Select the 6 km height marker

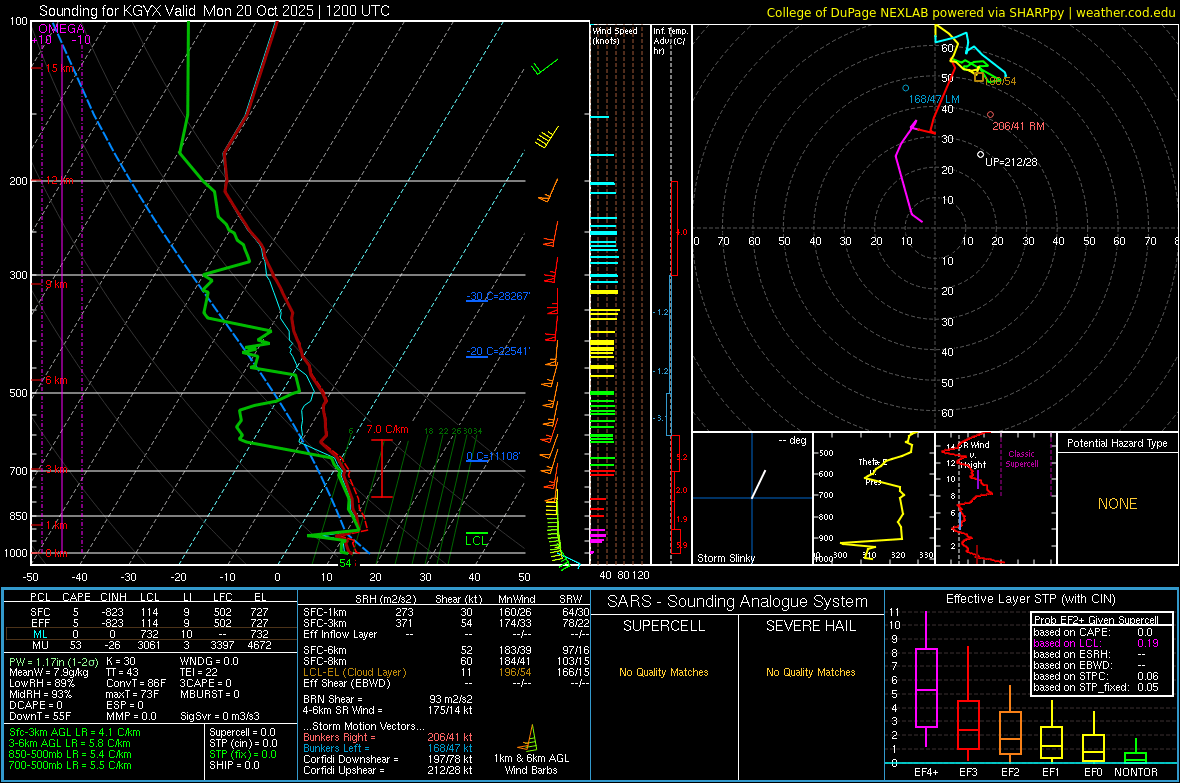(x=56, y=380)
